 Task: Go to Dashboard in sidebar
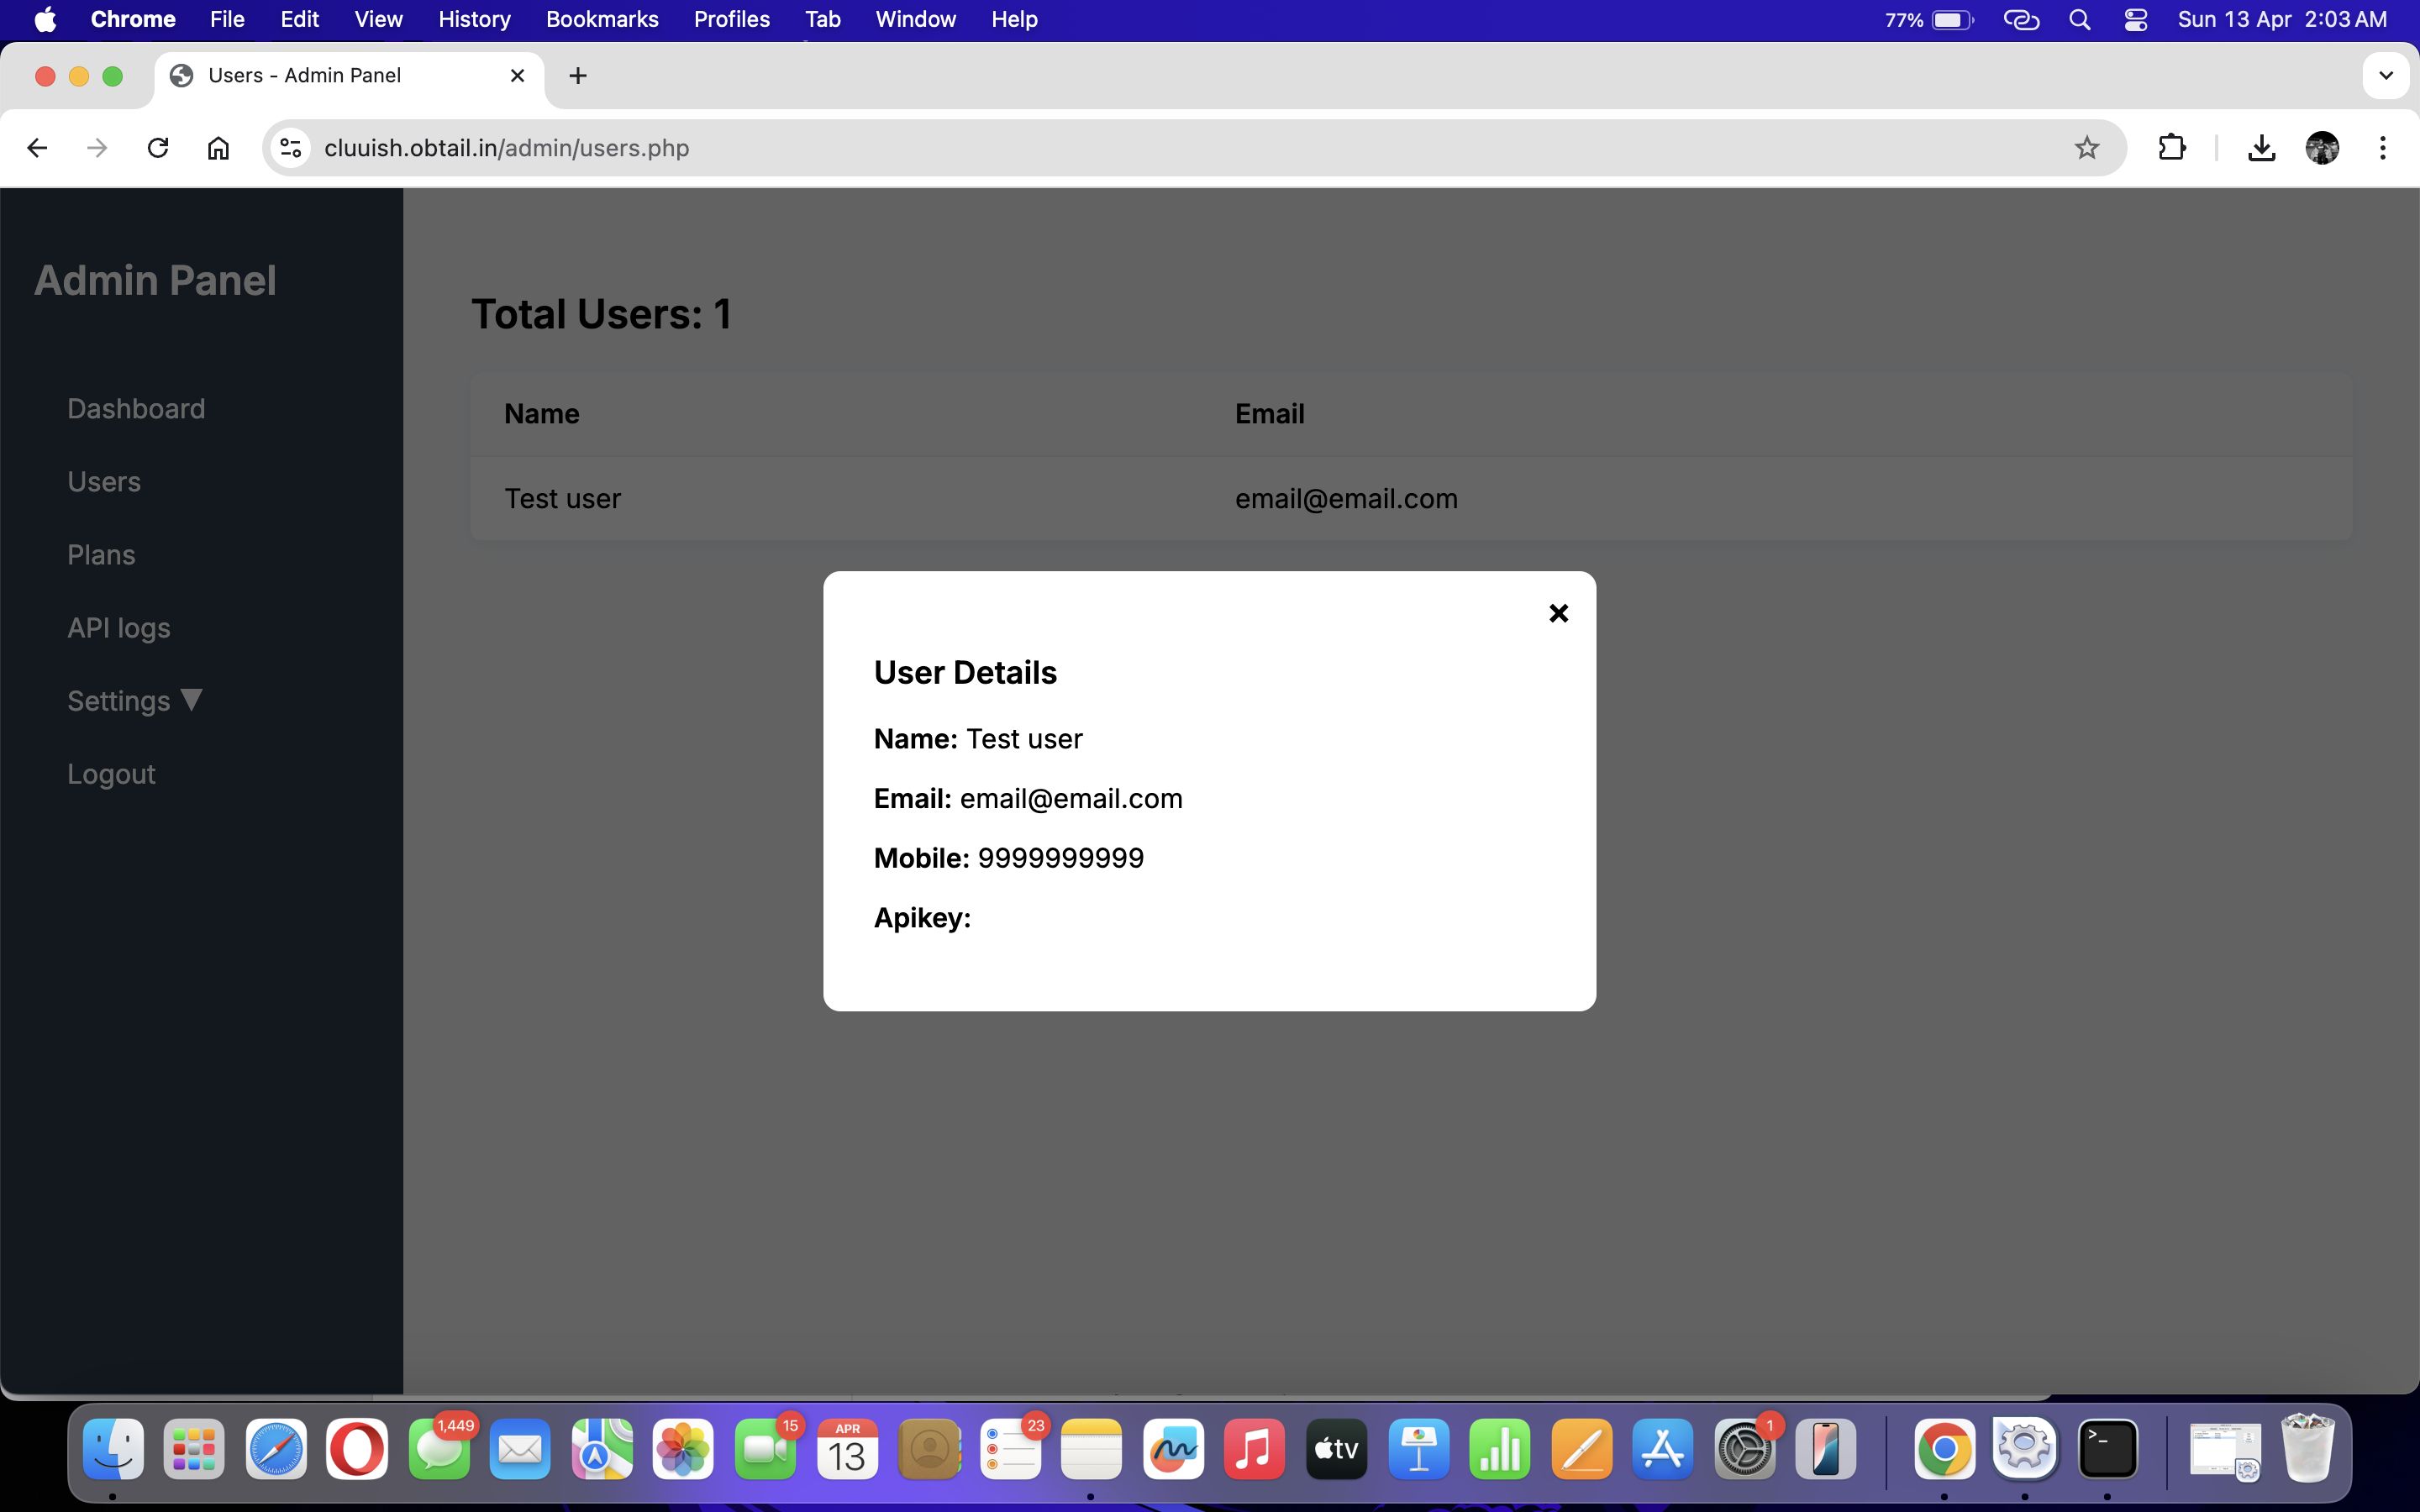pyautogui.click(x=136, y=409)
